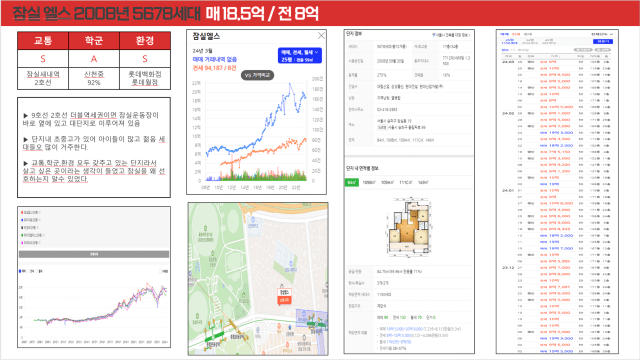Remove the green legend series in comparison chart
The width and height of the screenshot is (640, 360).
click(43, 235)
